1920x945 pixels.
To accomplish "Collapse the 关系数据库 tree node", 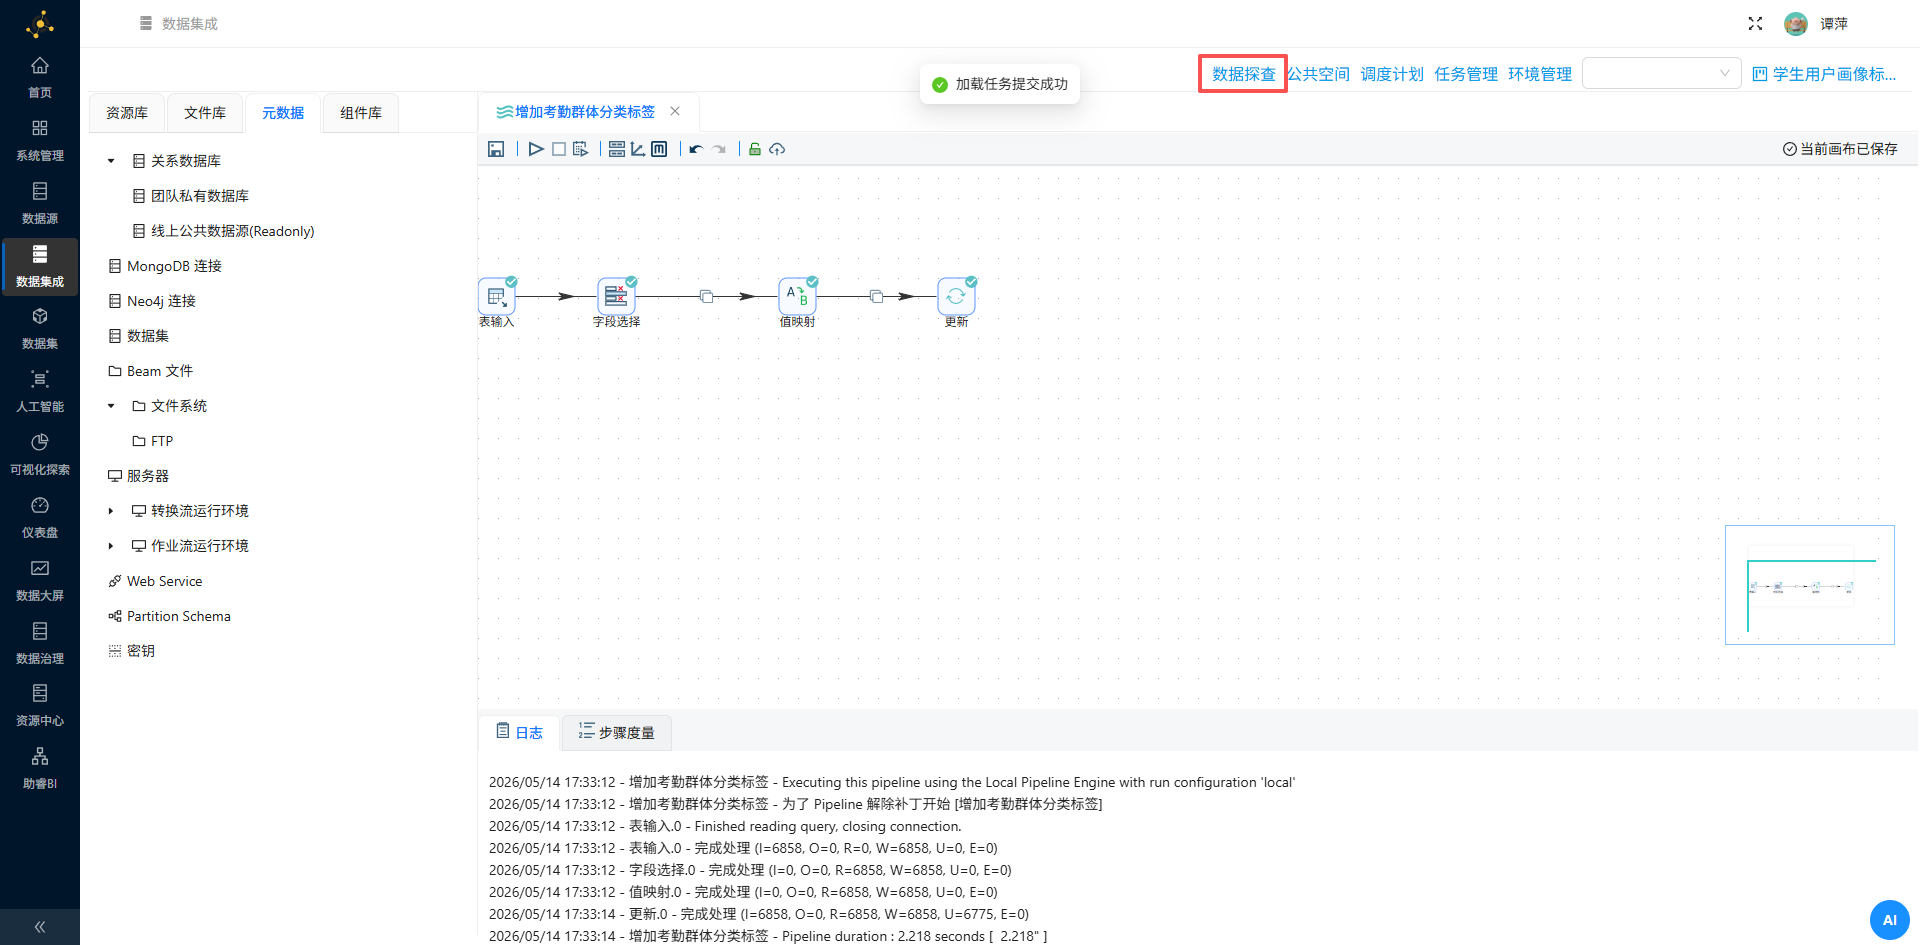I will click(111, 161).
